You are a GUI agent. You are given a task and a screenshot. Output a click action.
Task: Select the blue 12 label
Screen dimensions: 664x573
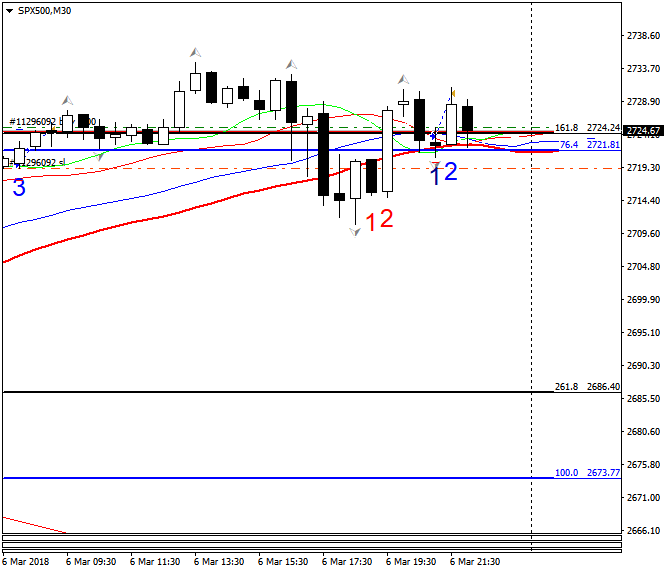pyautogui.click(x=443, y=173)
